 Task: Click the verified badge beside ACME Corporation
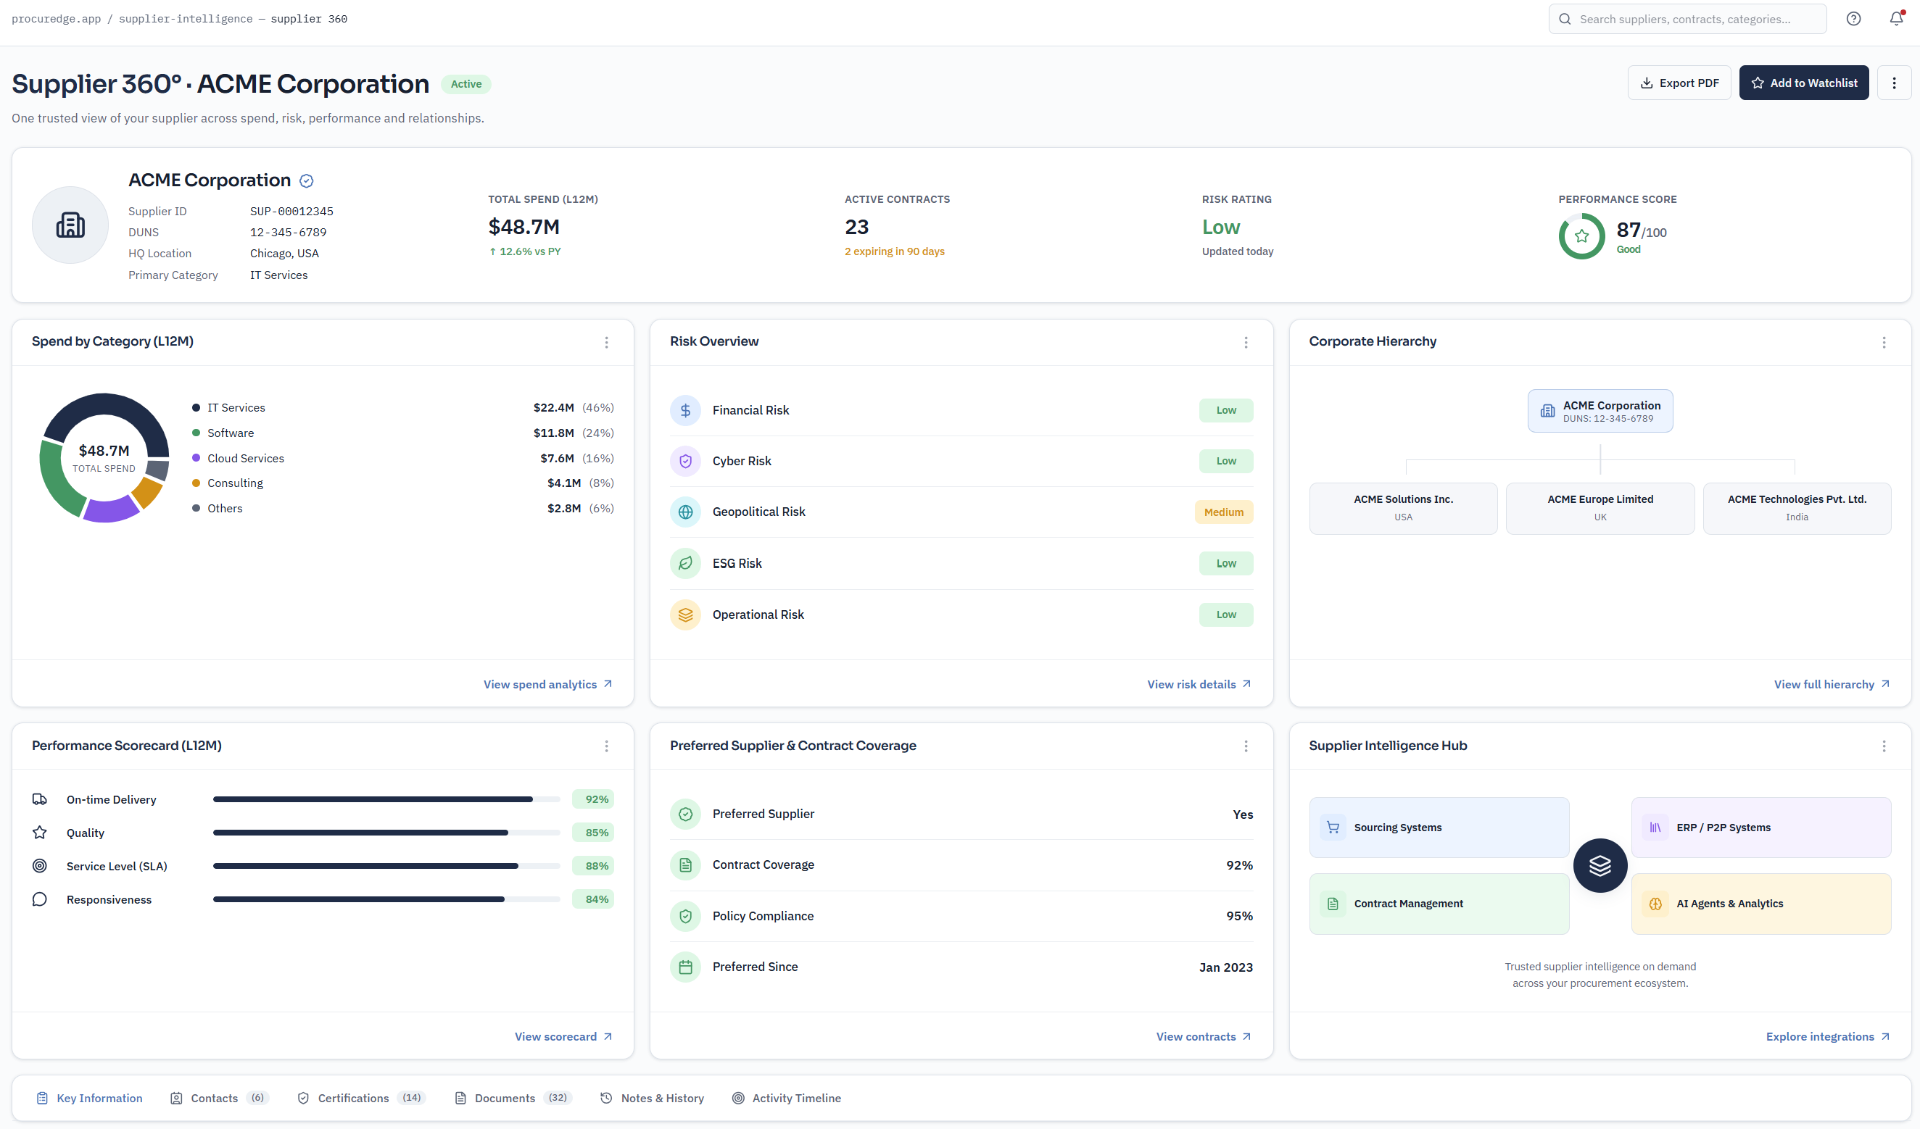point(307,181)
